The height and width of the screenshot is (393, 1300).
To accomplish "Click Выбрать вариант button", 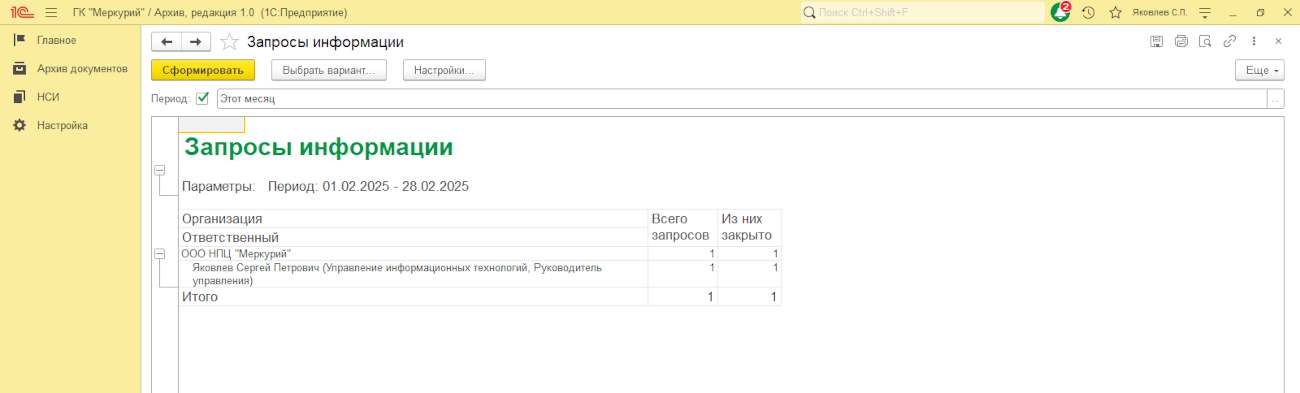I will [x=328, y=70].
